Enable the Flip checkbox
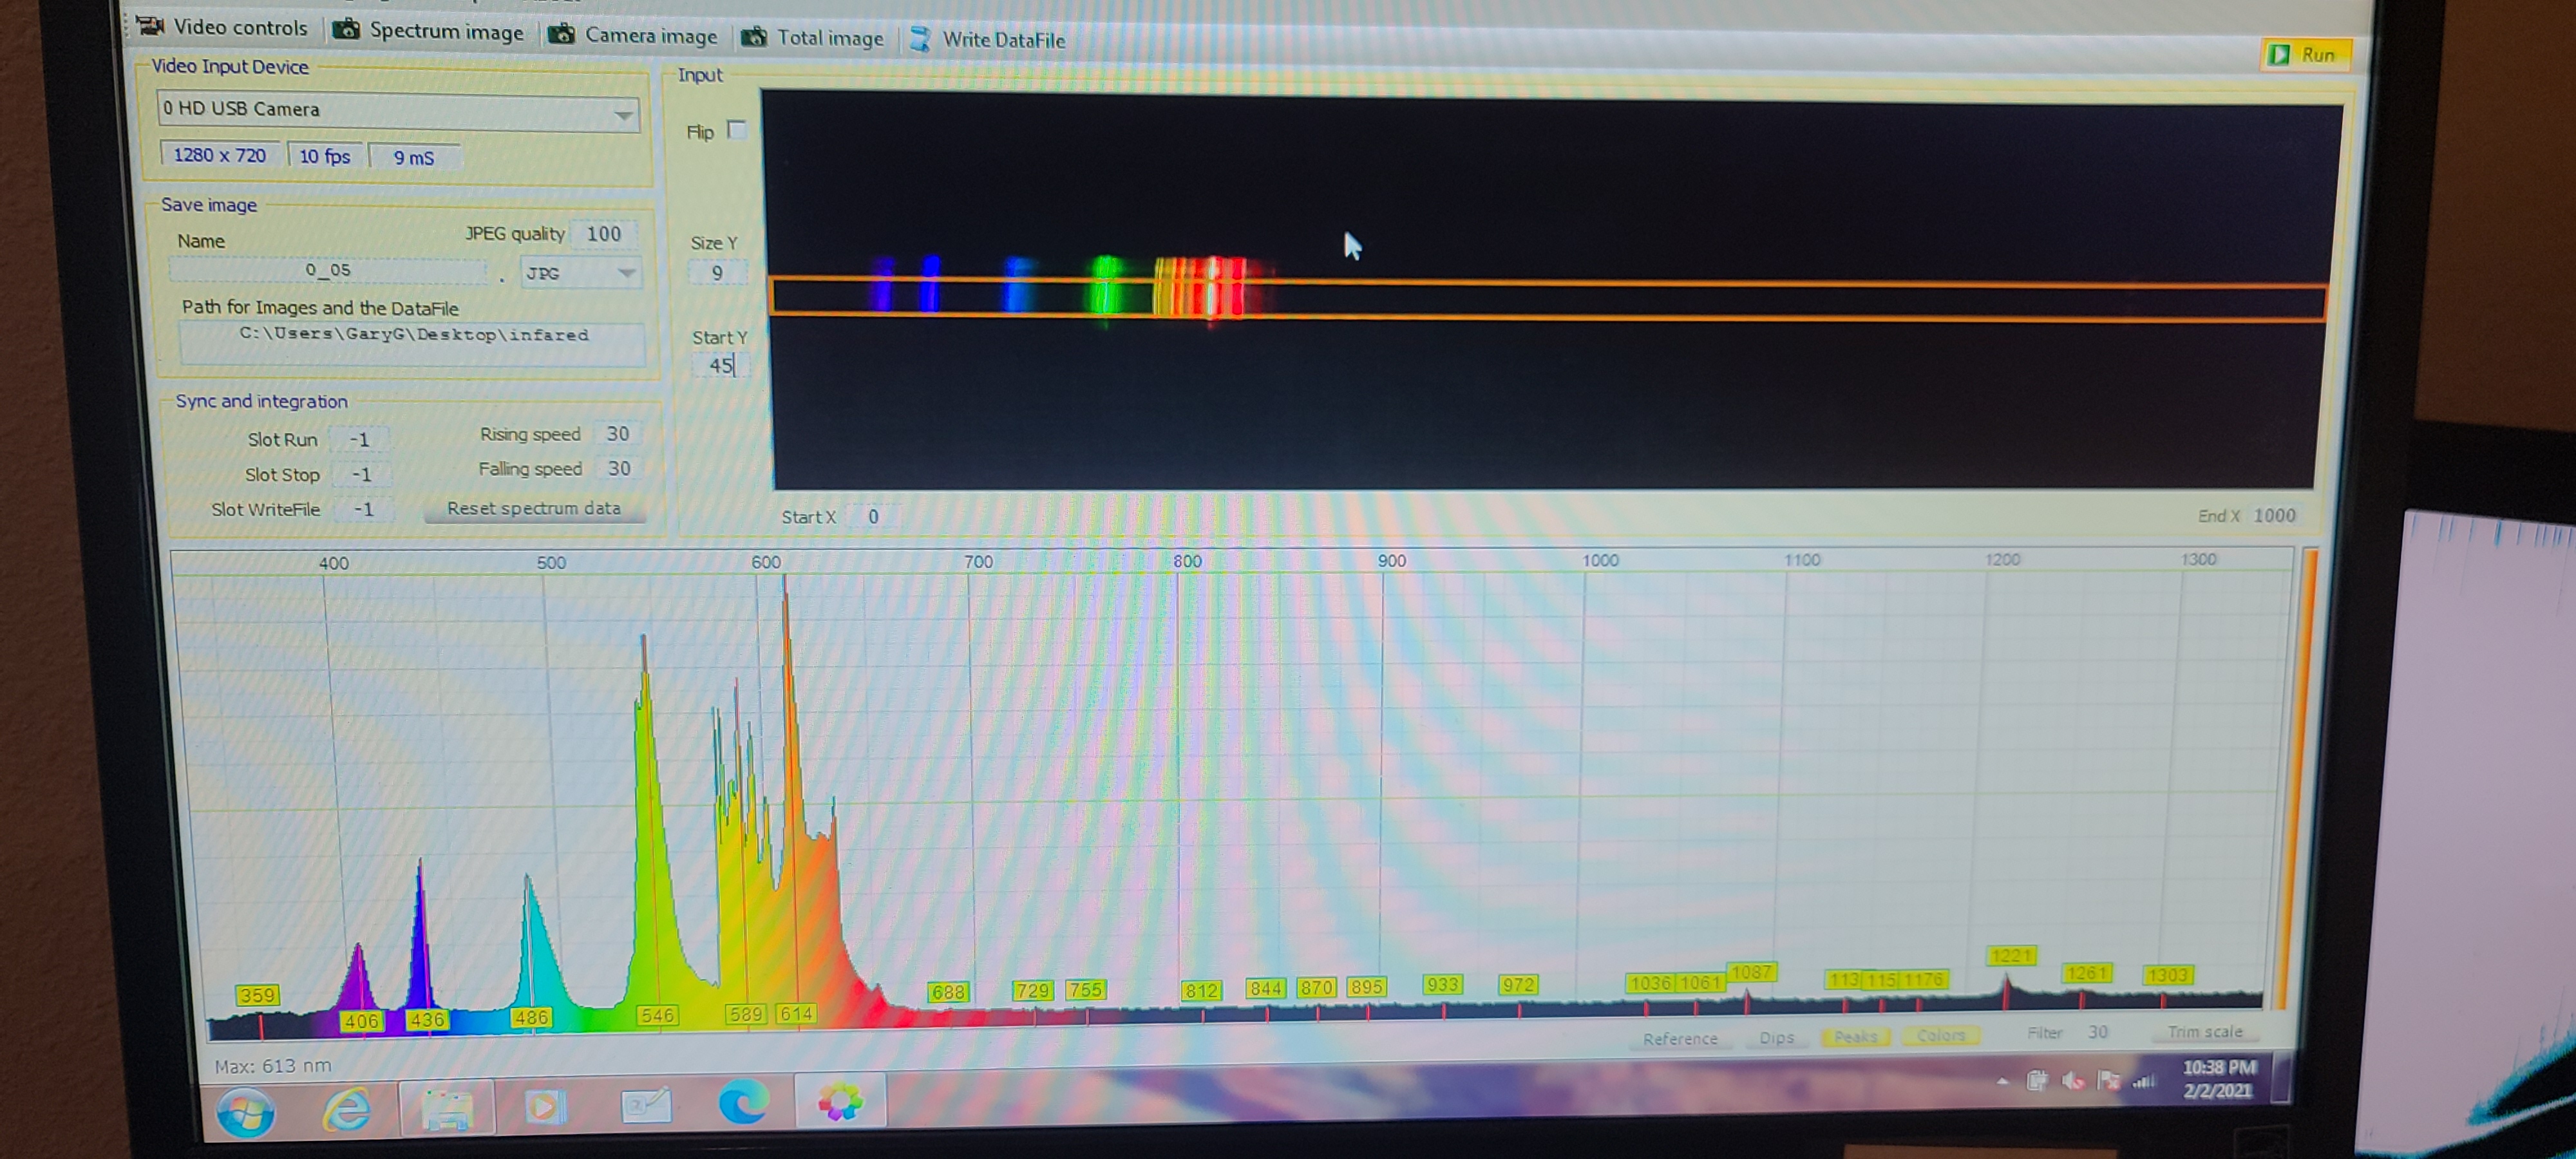Viewport: 2576px width, 1159px height. (737, 129)
